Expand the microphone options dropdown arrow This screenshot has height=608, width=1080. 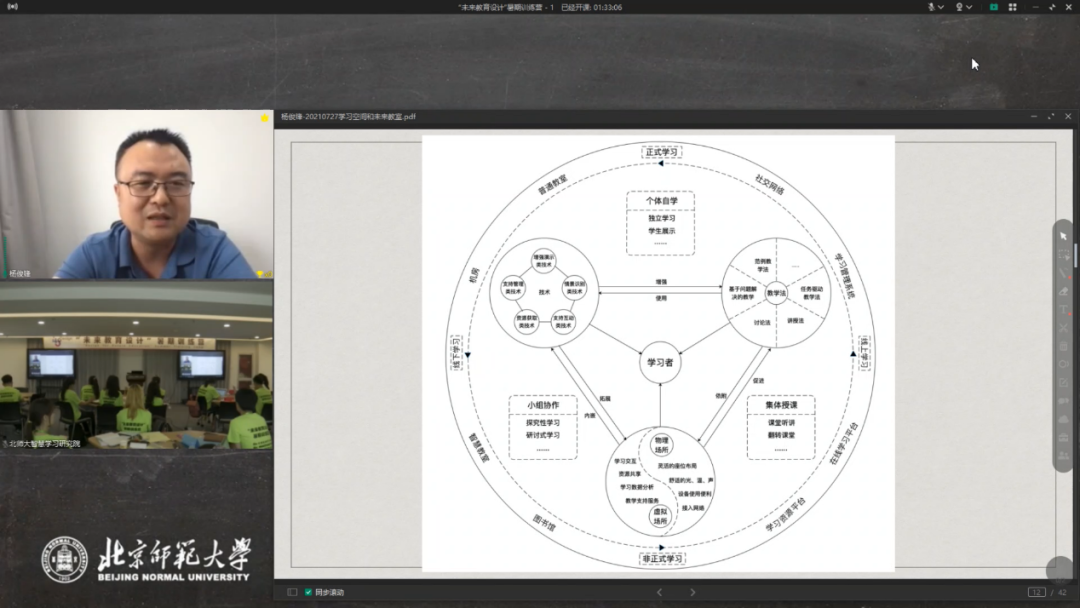coord(942,7)
